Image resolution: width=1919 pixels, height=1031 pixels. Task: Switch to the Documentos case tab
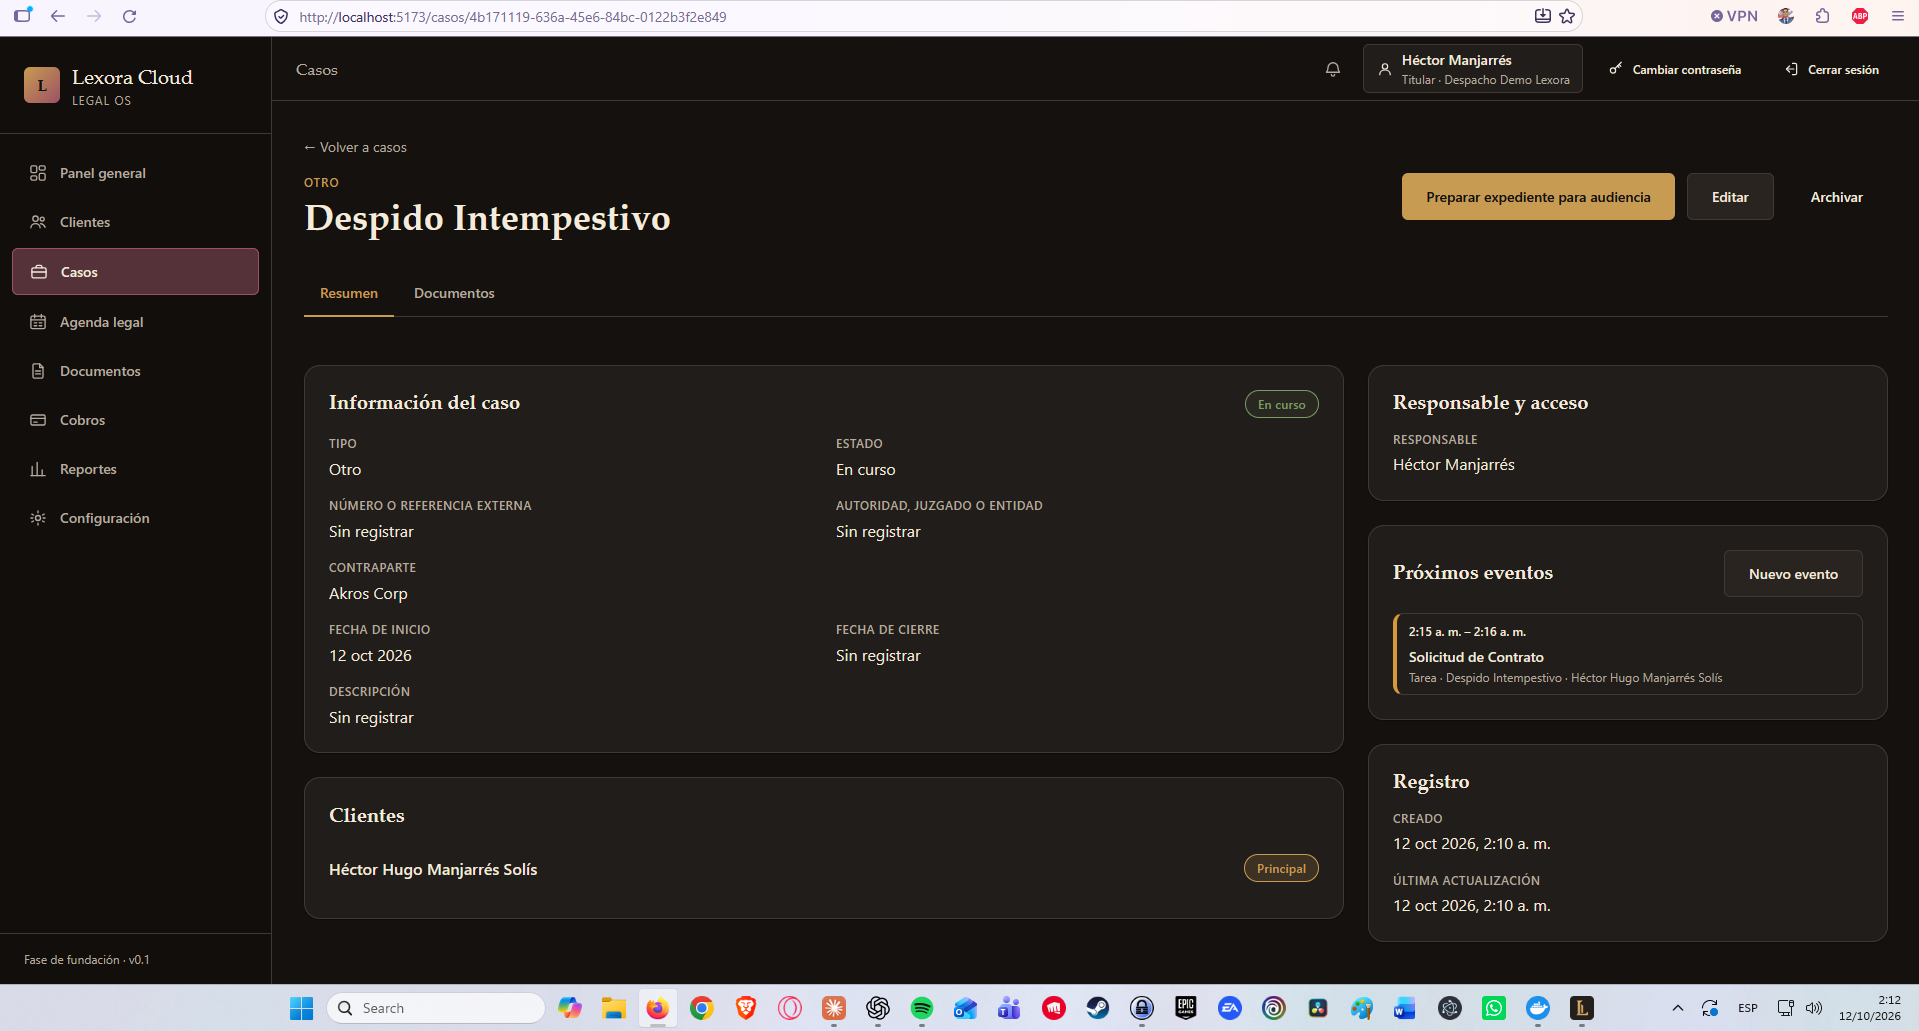454,293
